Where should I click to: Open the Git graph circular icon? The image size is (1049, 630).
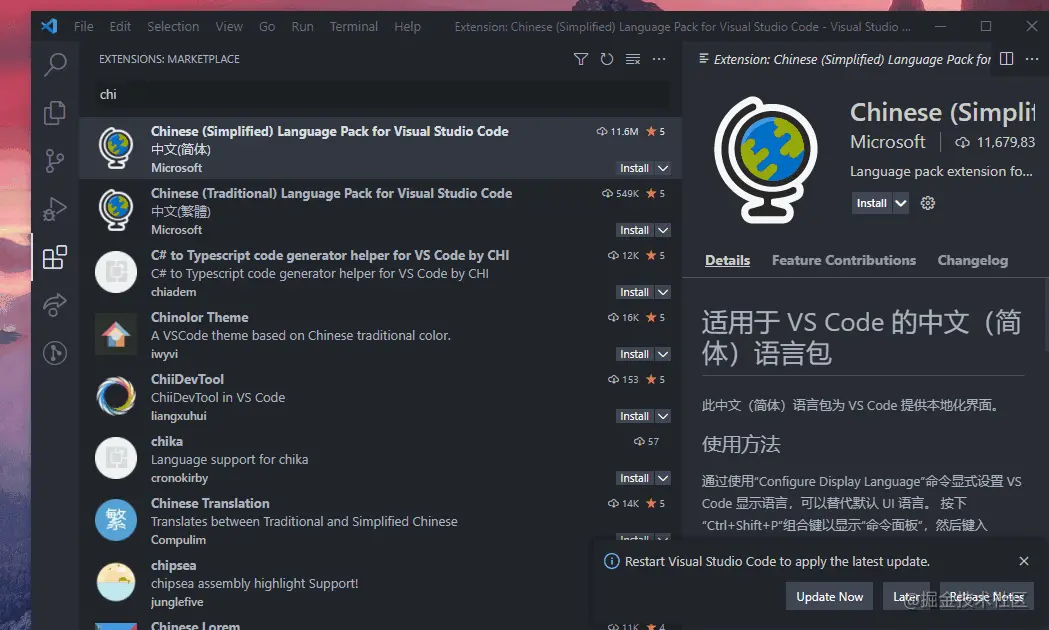pyautogui.click(x=55, y=352)
